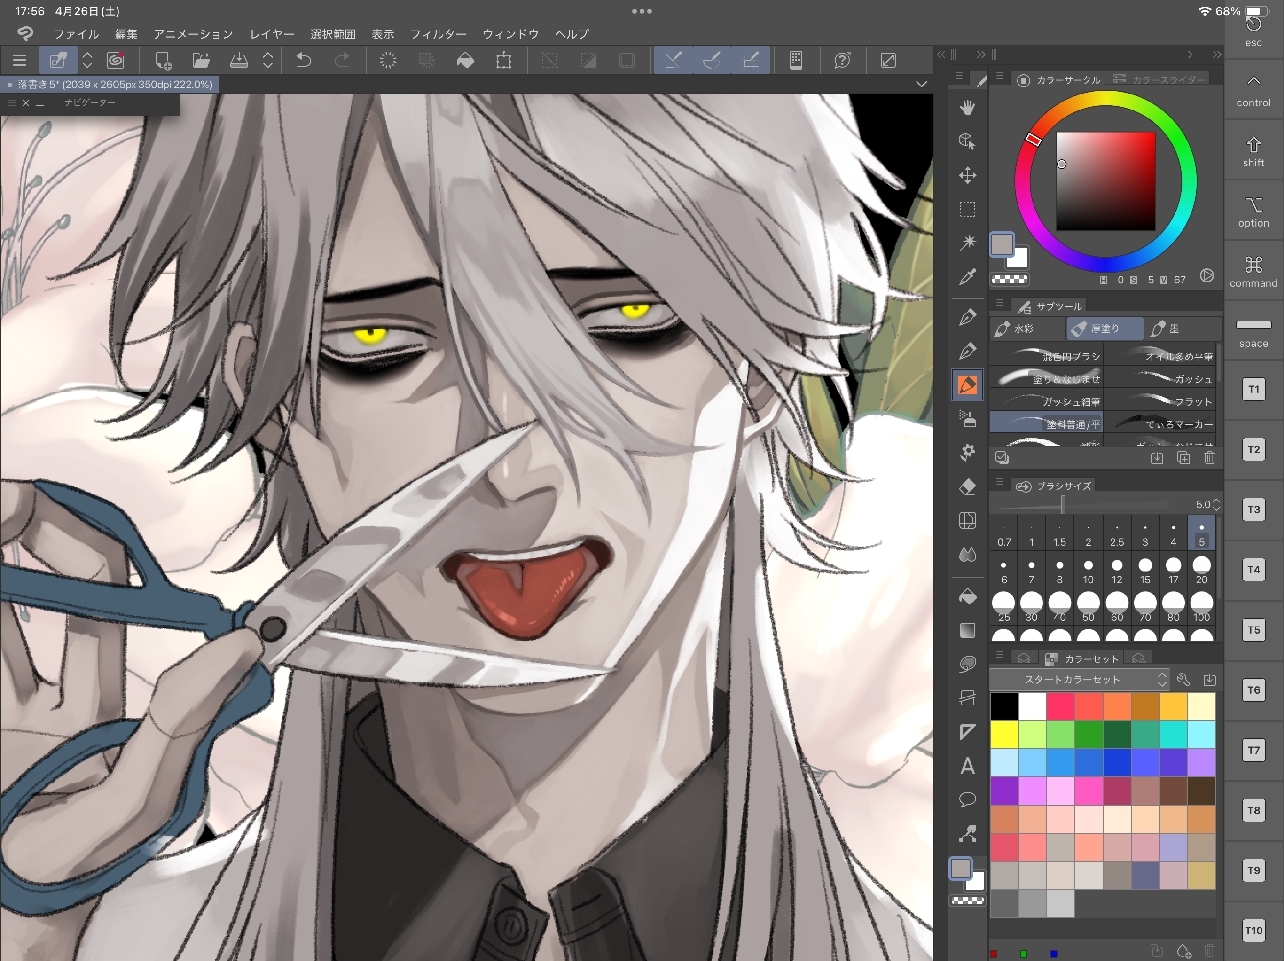Pick the black swatch in the color set
The image size is (1284, 961).
click(x=1004, y=707)
